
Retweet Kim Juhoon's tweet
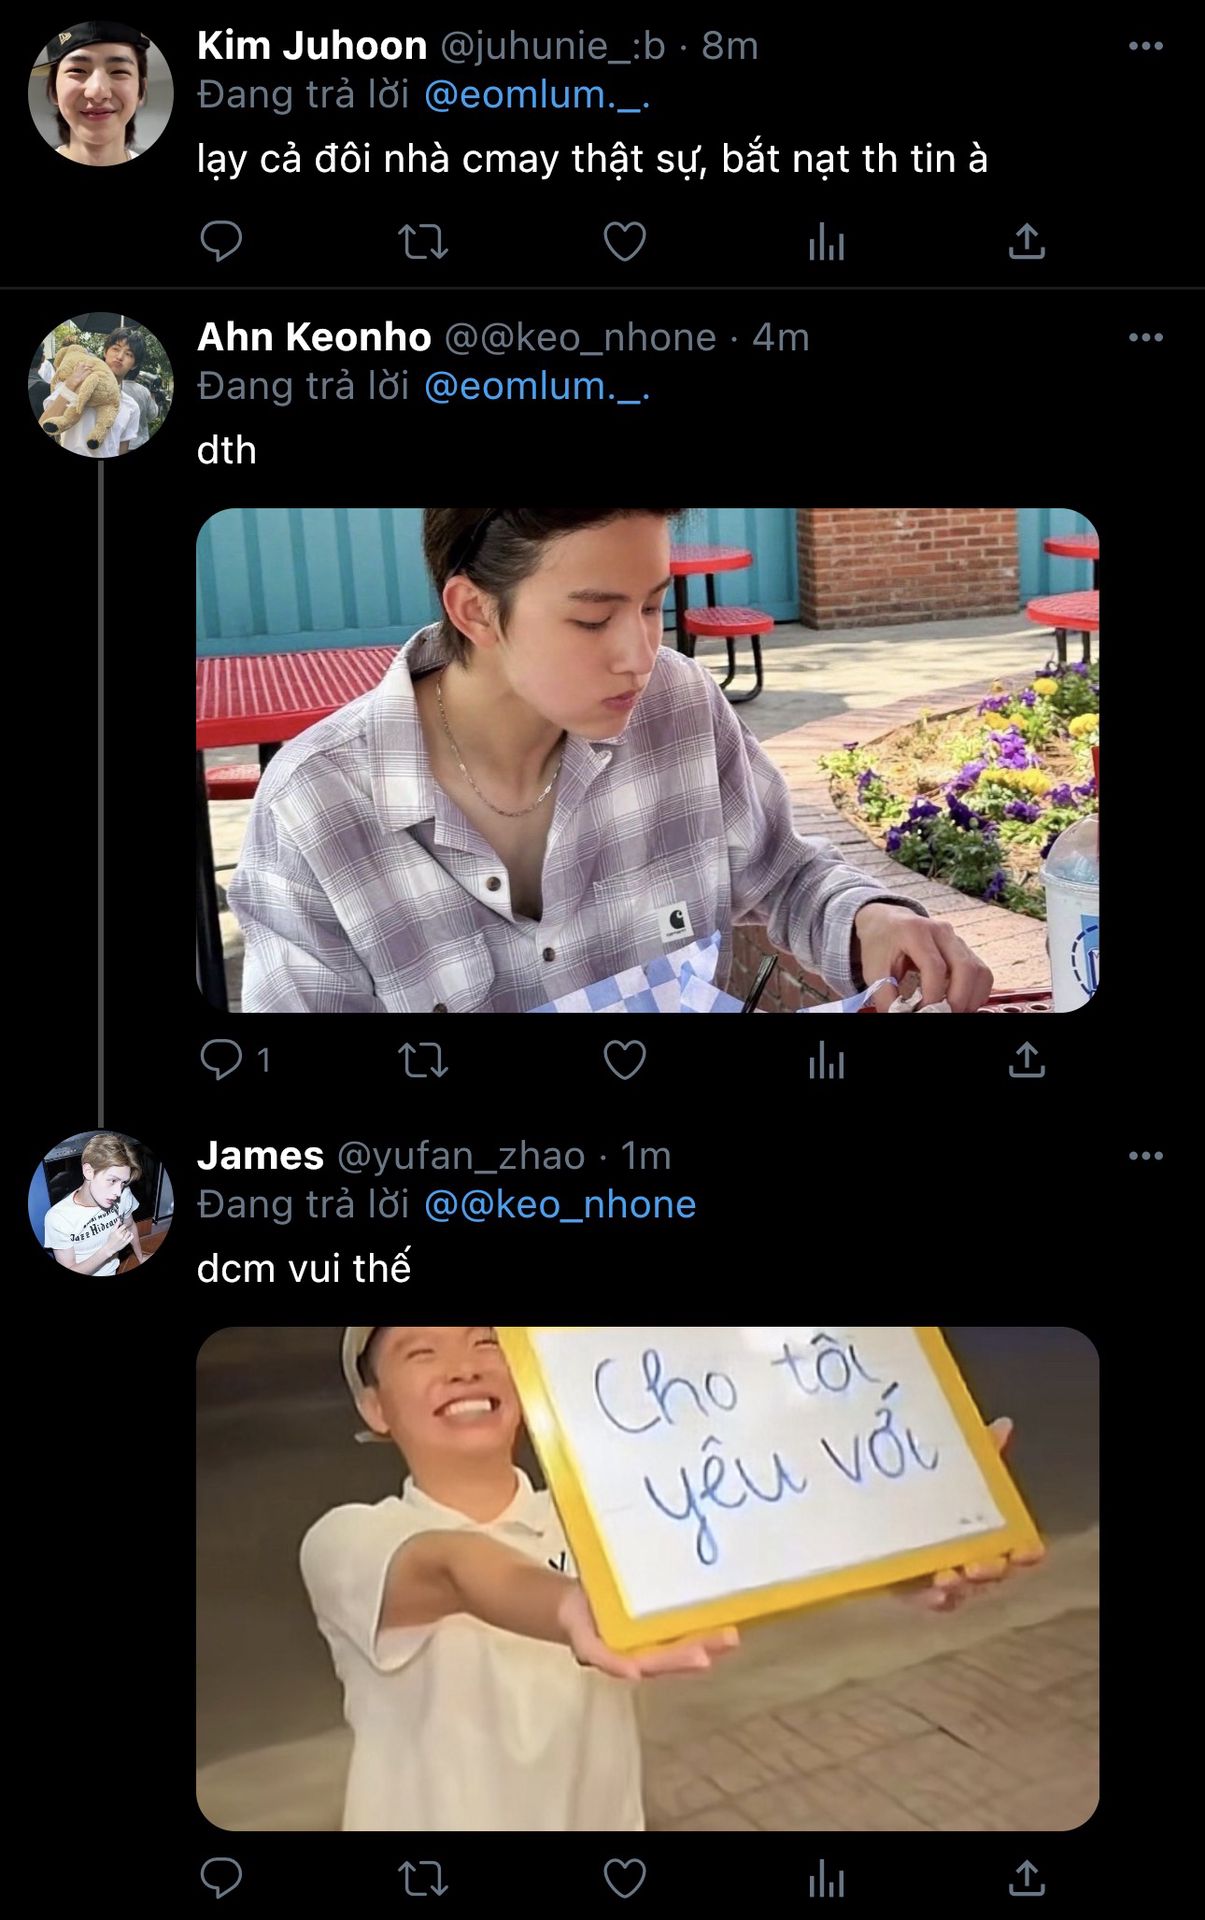point(423,242)
